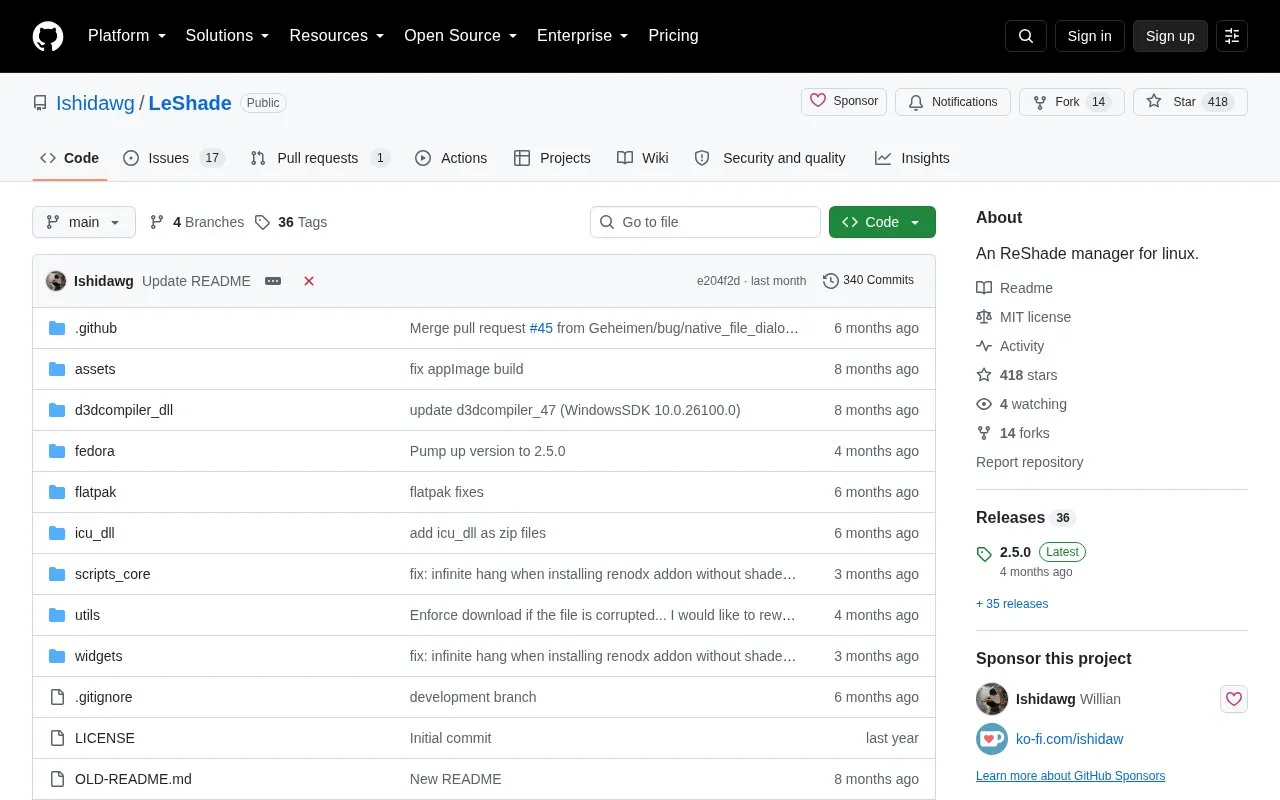Open the Resources header menu
Image resolution: width=1280 pixels, height=800 pixels.
(x=337, y=36)
